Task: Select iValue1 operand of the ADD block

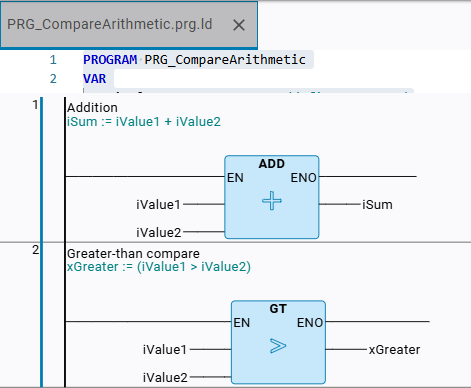Action: pyautogui.click(x=158, y=204)
